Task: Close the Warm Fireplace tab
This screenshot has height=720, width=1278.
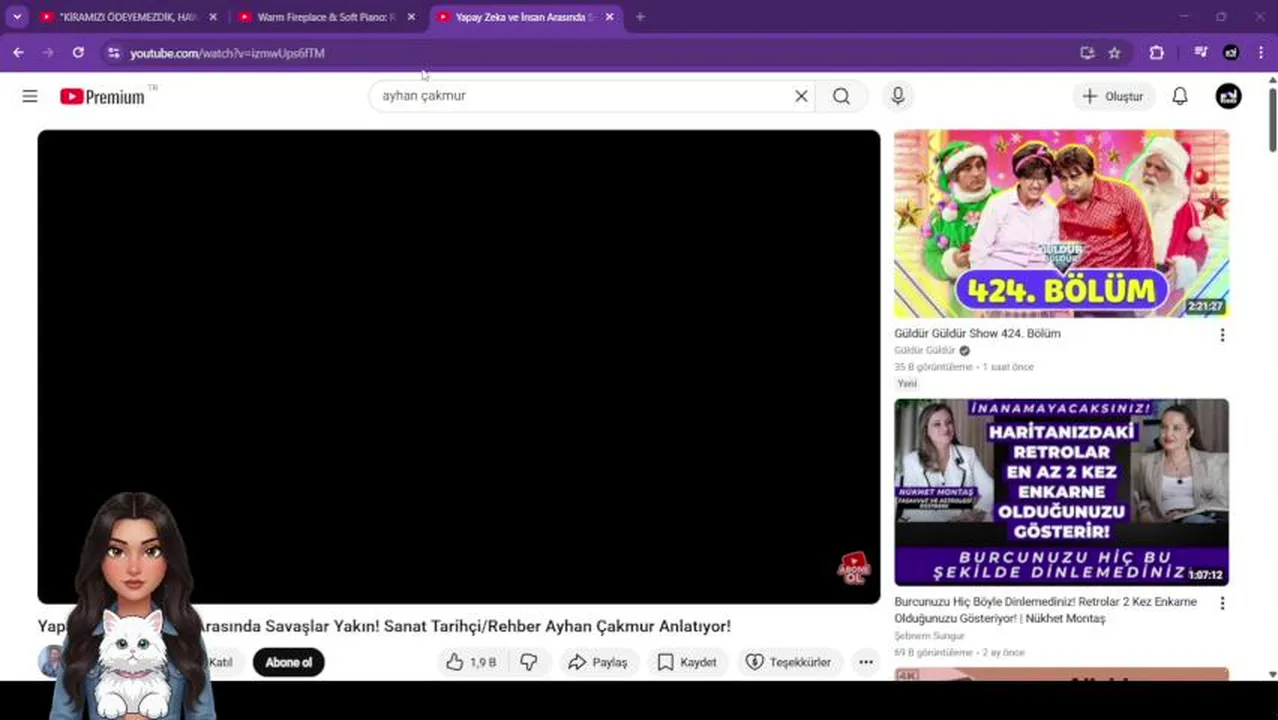Action: [x=411, y=17]
